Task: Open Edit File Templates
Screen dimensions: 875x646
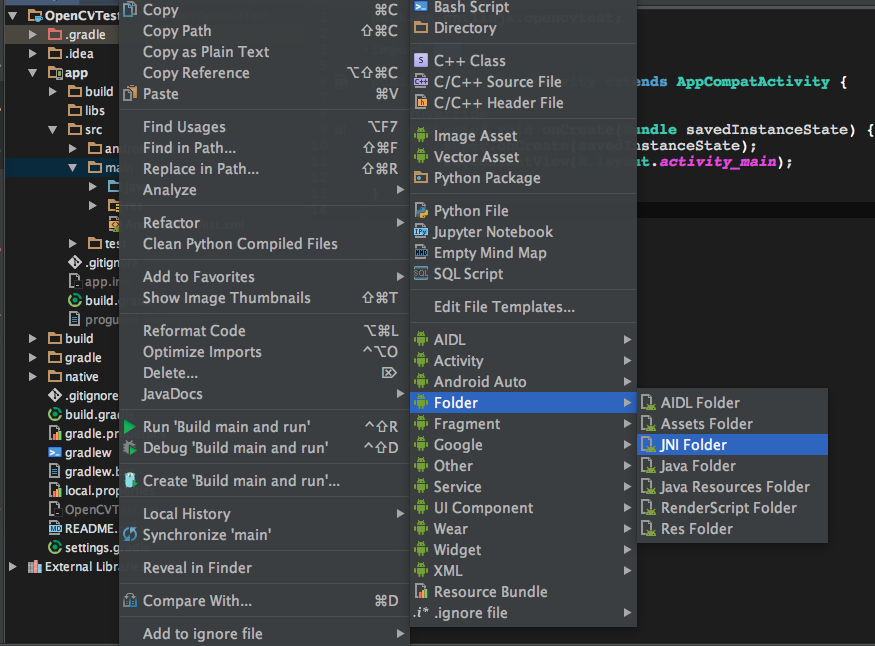Action: coord(523,307)
